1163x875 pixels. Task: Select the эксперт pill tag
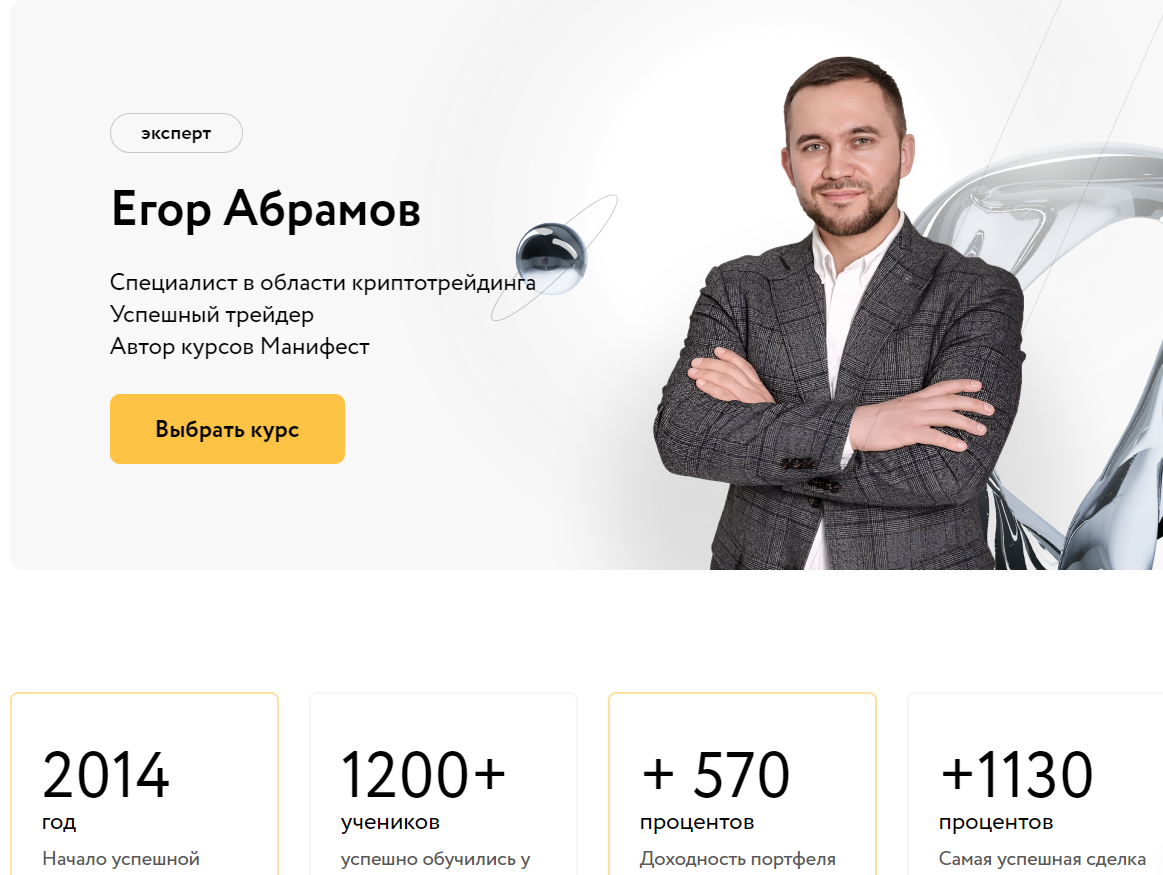pyautogui.click(x=176, y=133)
